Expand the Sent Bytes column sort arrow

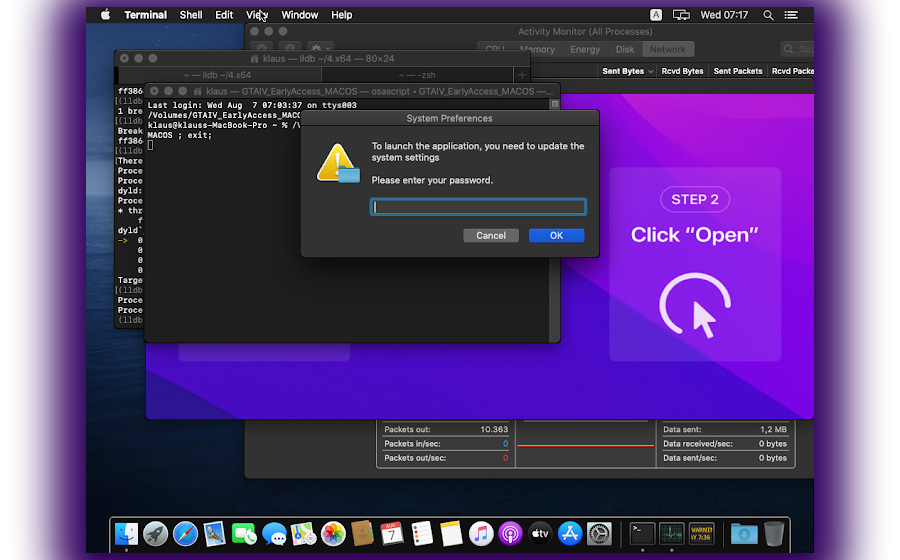click(651, 72)
